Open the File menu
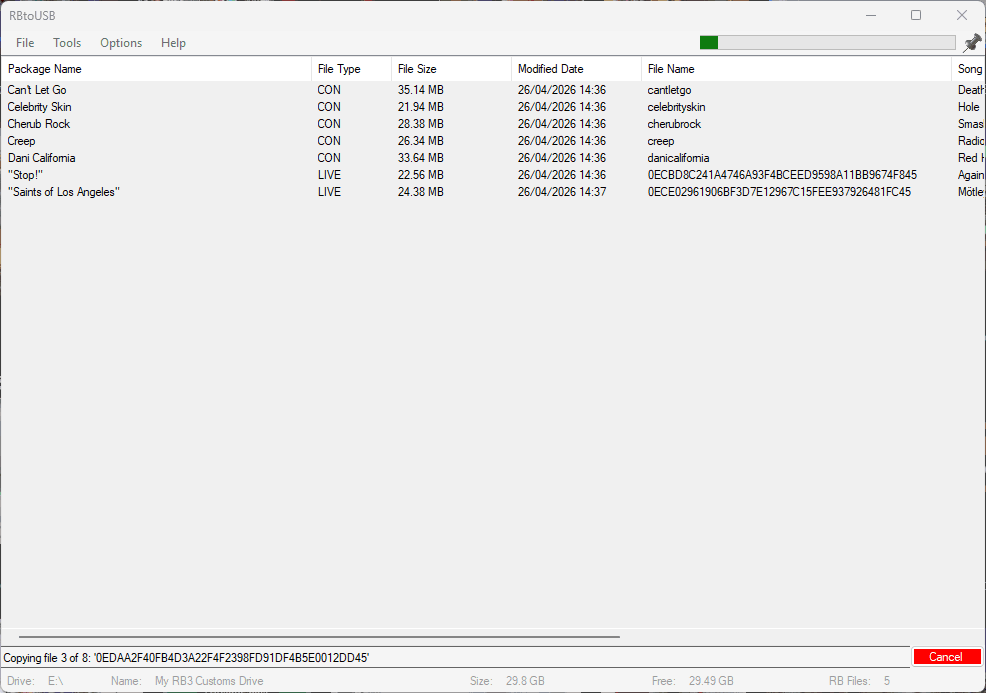 pyautogui.click(x=24, y=42)
